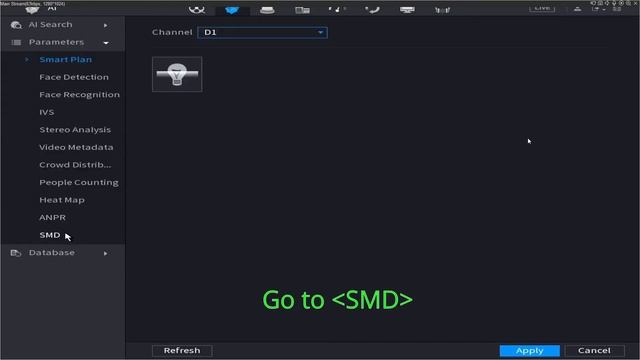
Task: Open the ANPR settings
Action: [52, 218]
